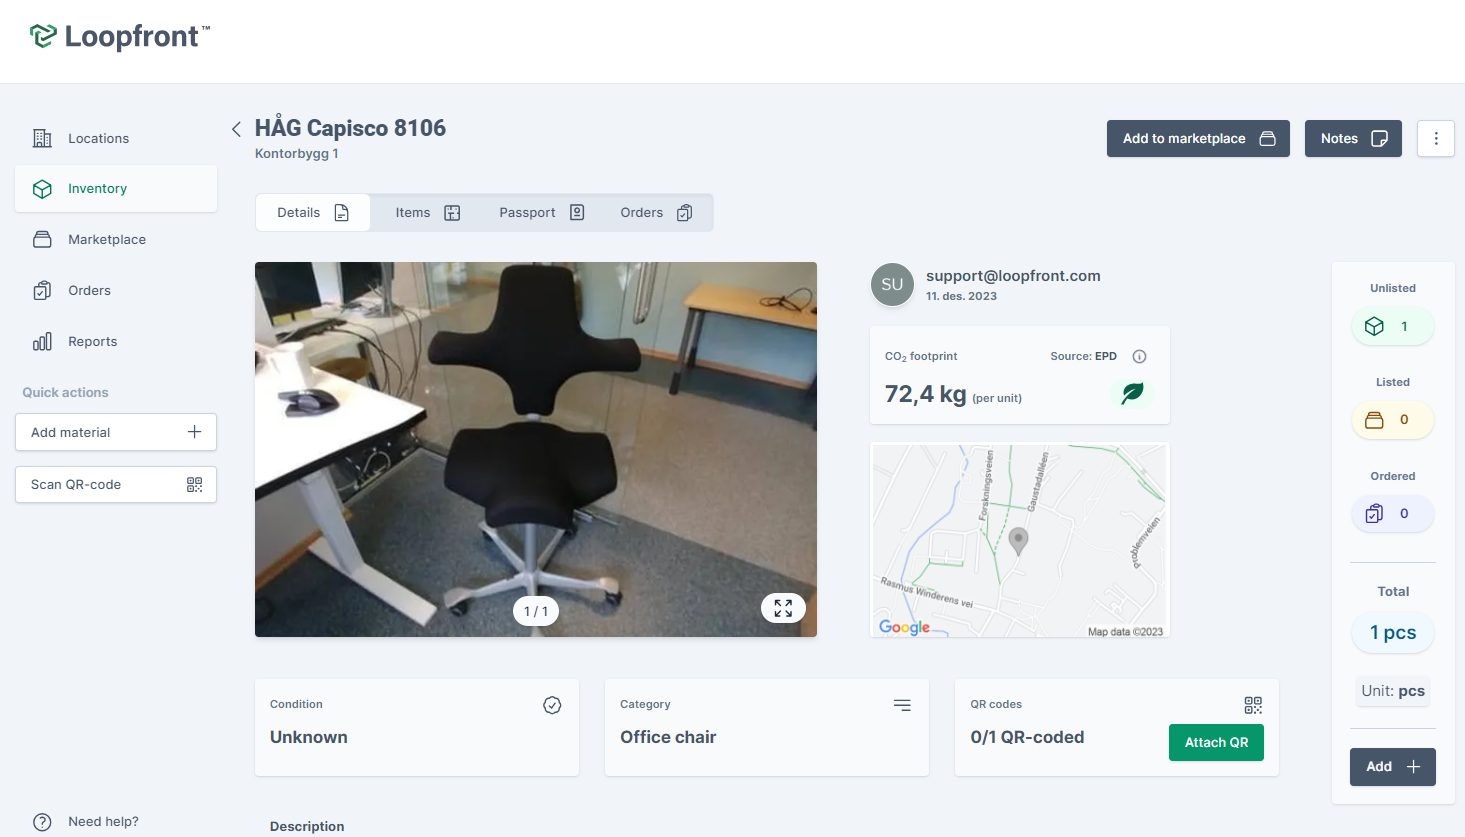This screenshot has width=1465, height=837.
Task: Click the Unlisted count badge
Action: coord(1392,326)
